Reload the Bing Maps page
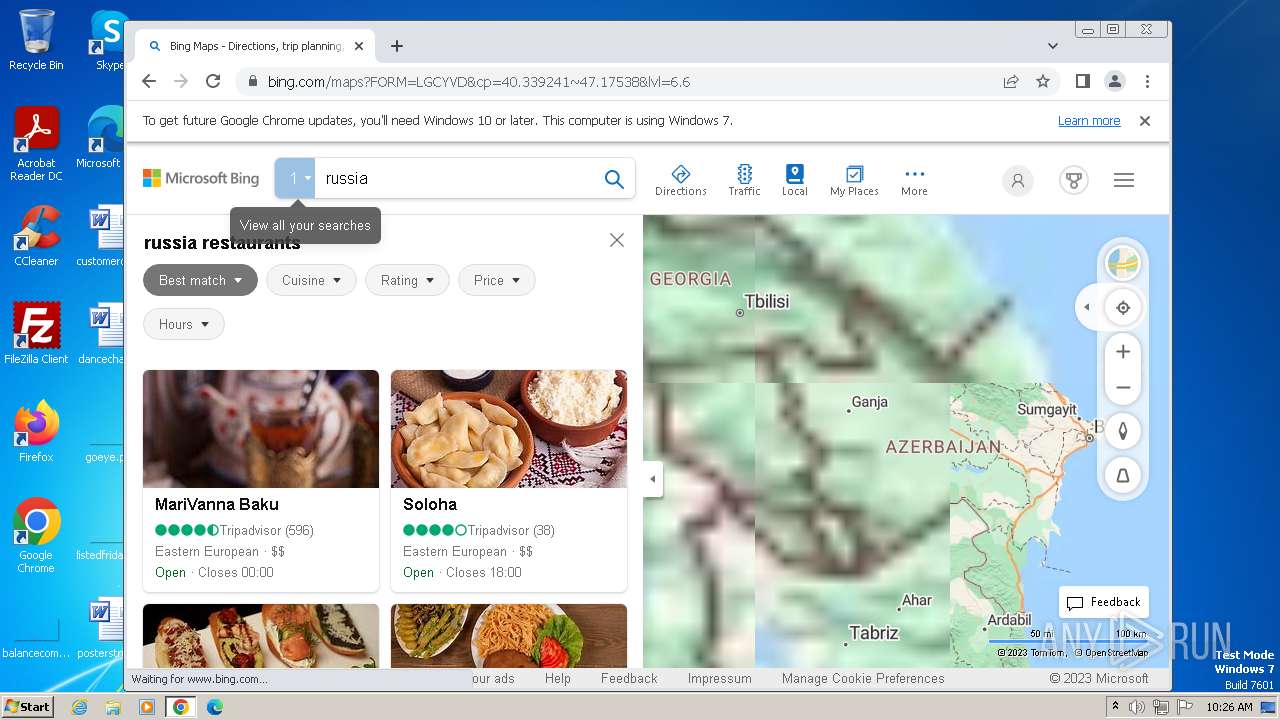Screen dimensions: 1280x720 click(x=213, y=82)
